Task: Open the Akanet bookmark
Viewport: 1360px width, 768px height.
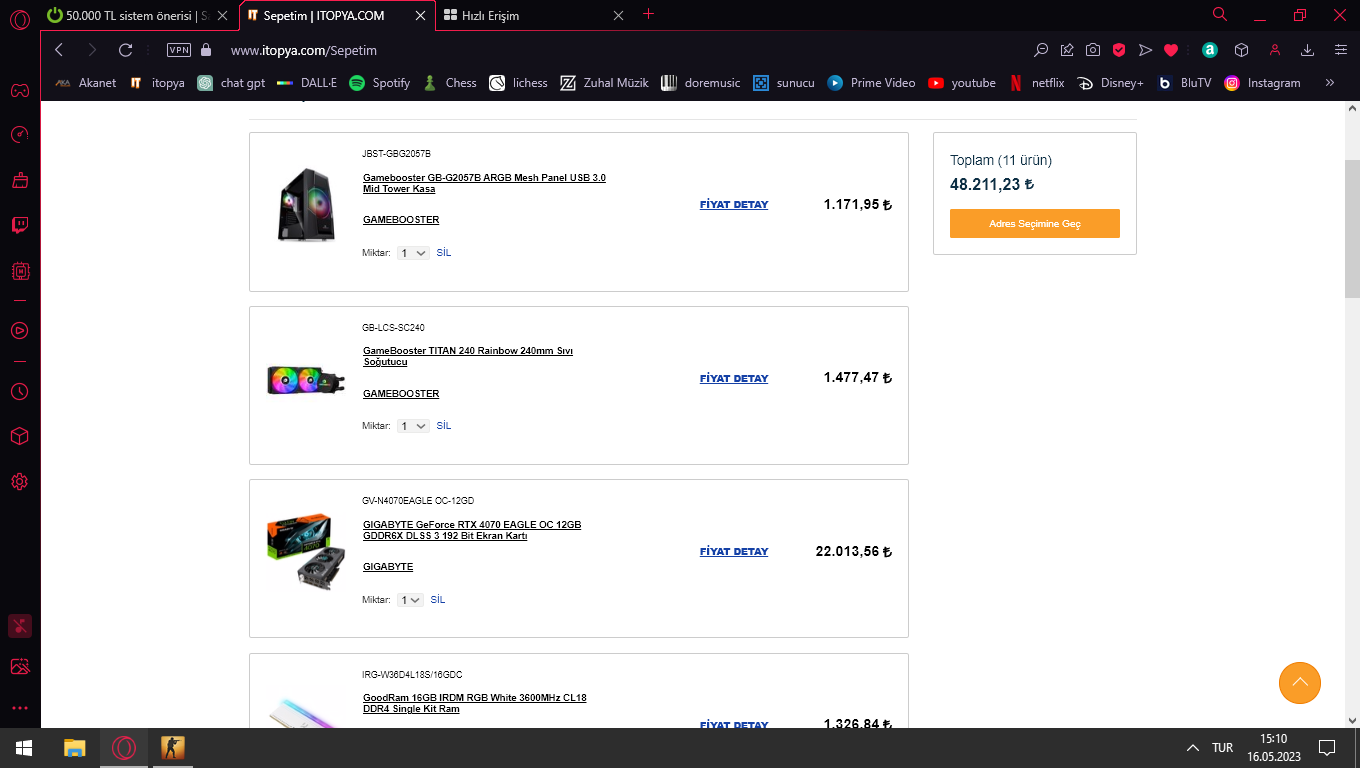Action: point(86,83)
